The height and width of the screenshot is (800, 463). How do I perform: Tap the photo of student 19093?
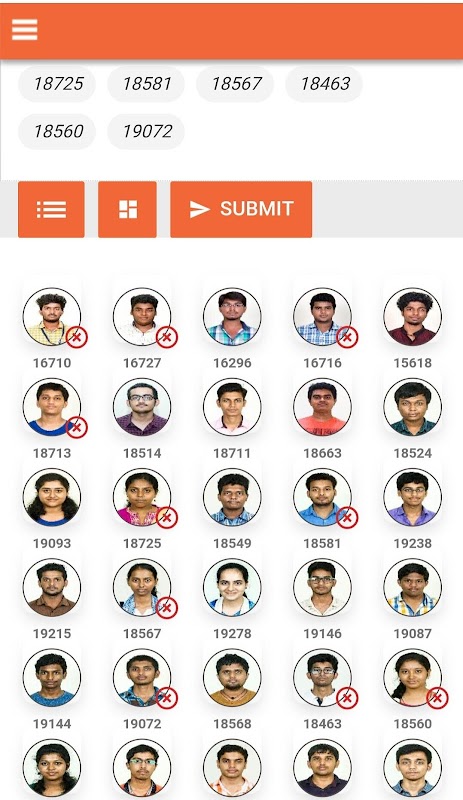[x=52, y=497]
